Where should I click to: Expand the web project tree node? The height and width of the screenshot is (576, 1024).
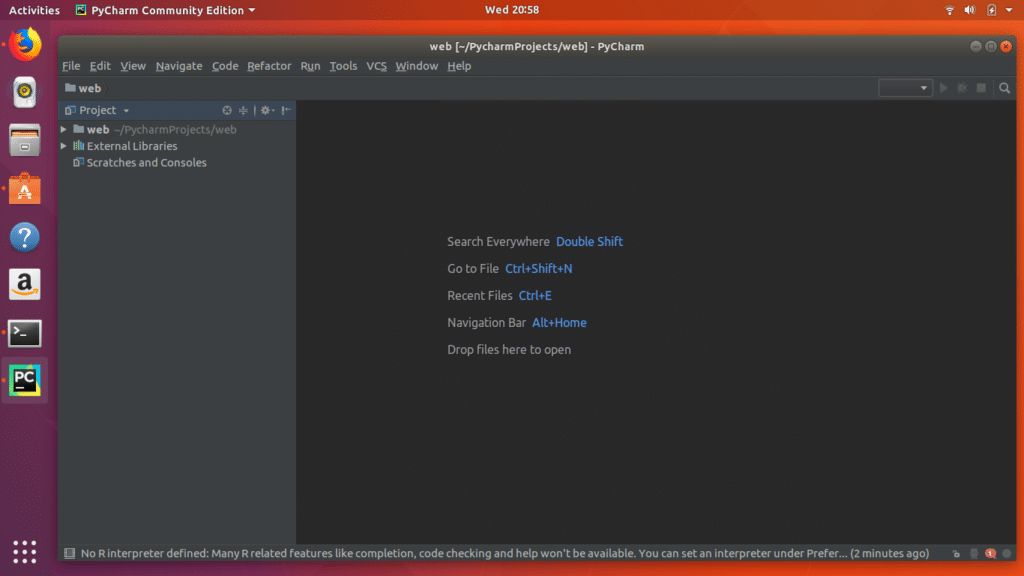pos(63,129)
